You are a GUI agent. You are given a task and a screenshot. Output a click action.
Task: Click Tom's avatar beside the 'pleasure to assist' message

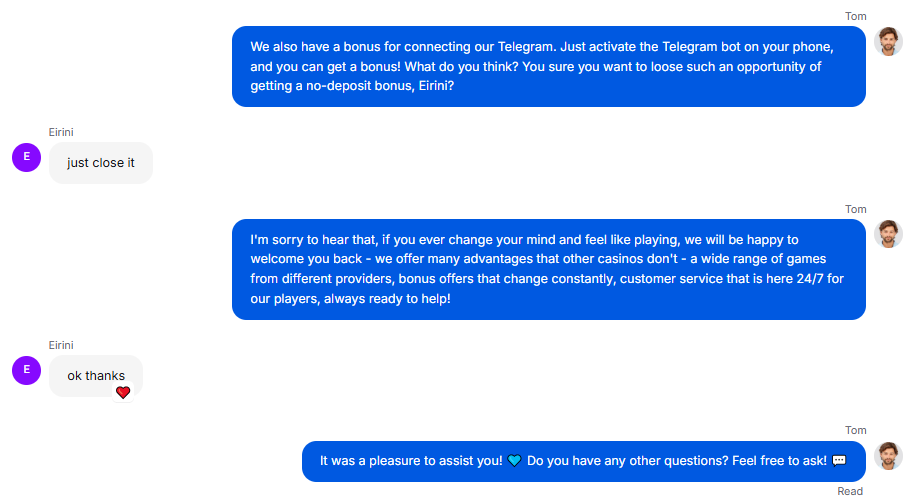pos(888,456)
